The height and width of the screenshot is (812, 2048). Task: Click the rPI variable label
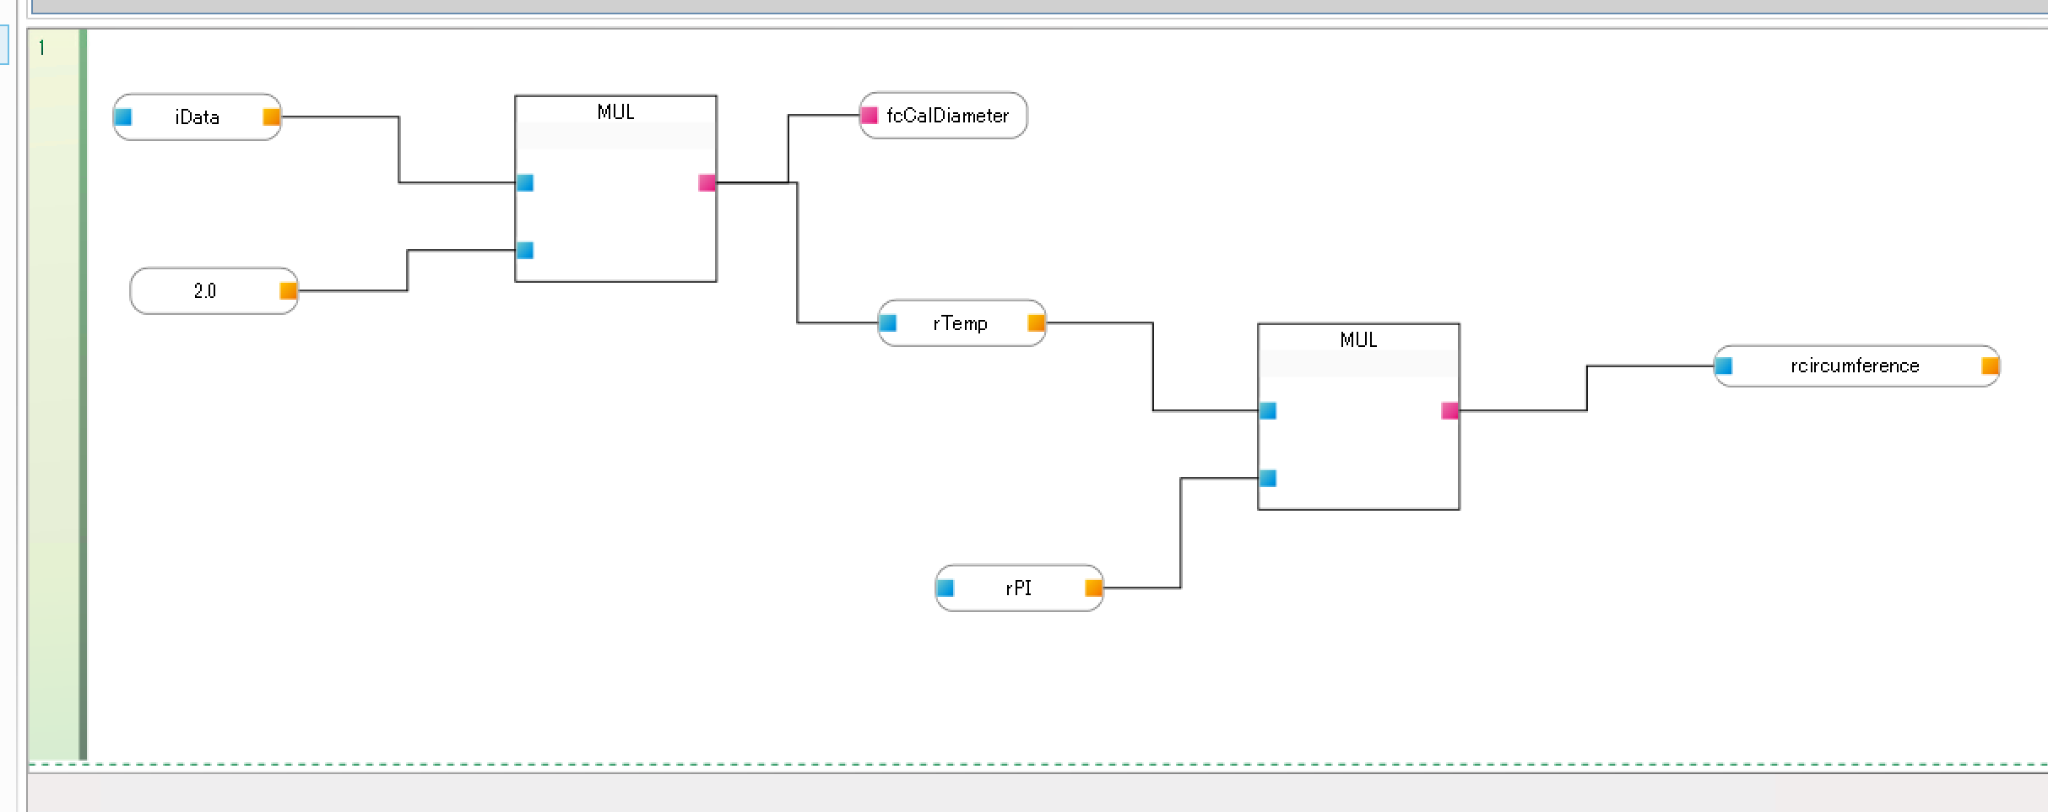tap(1018, 588)
